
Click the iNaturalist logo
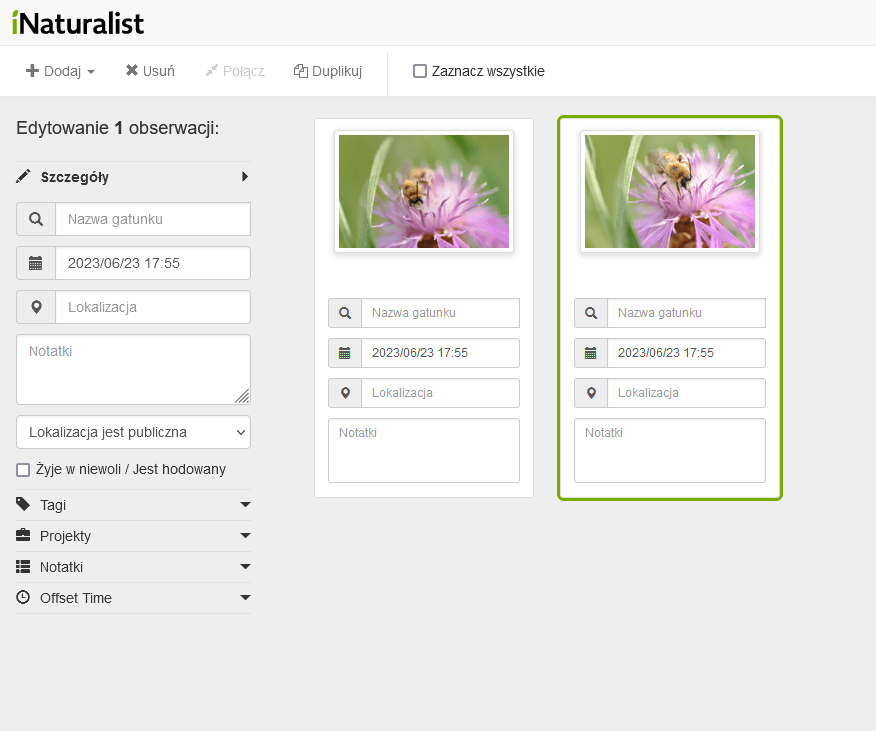[x=78, y=22]
